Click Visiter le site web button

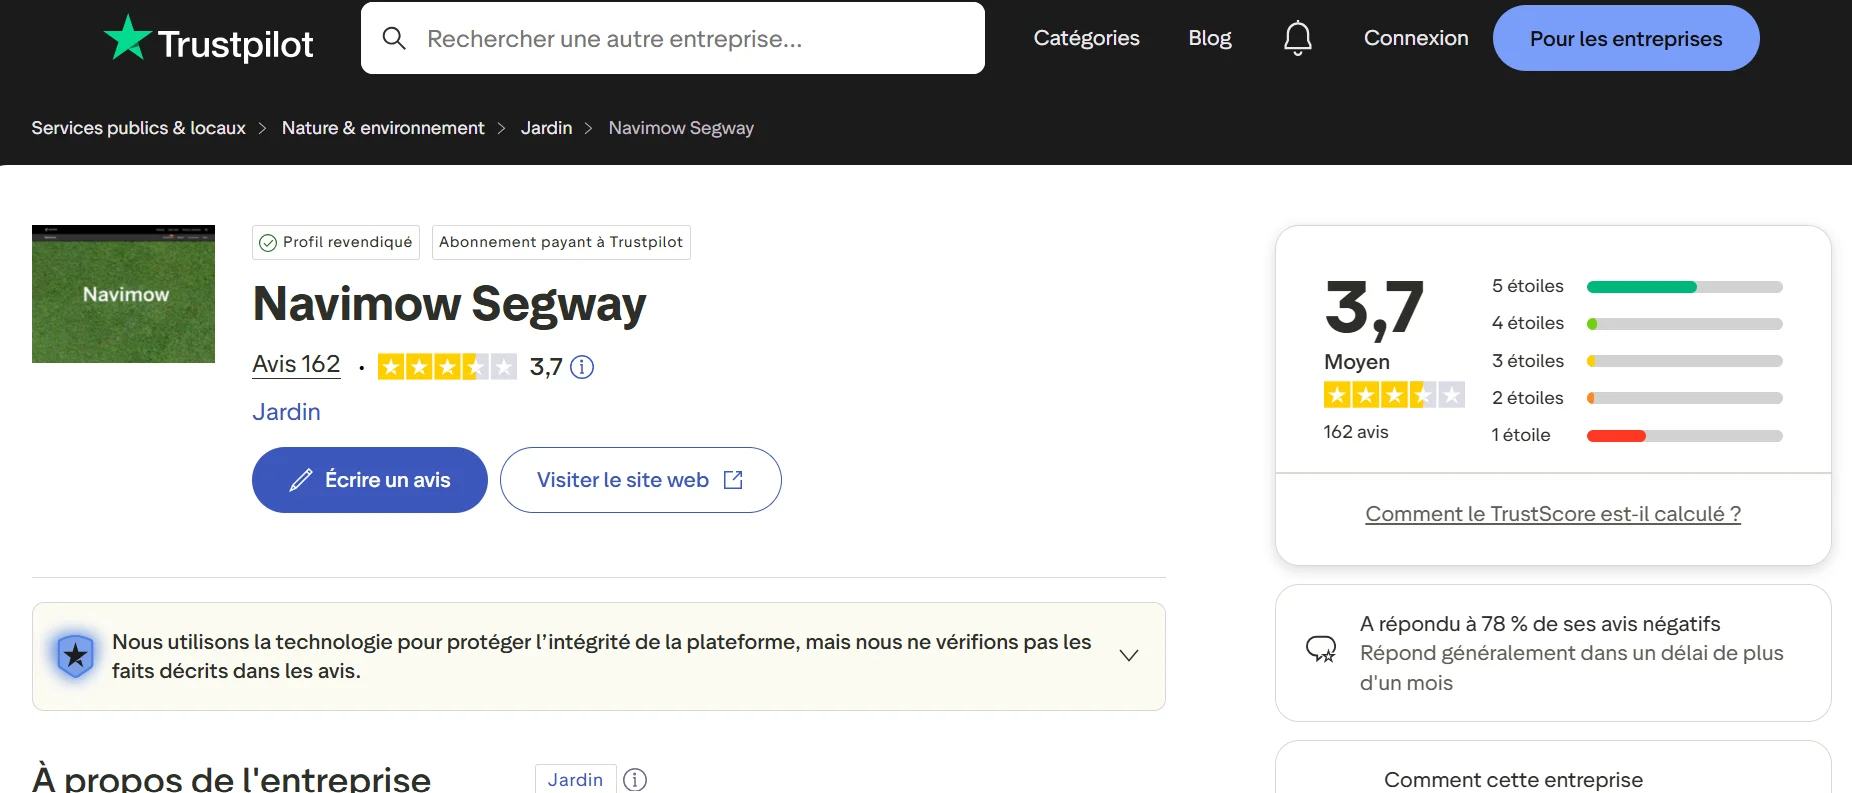pyautogui.click(x=641, y=480)
